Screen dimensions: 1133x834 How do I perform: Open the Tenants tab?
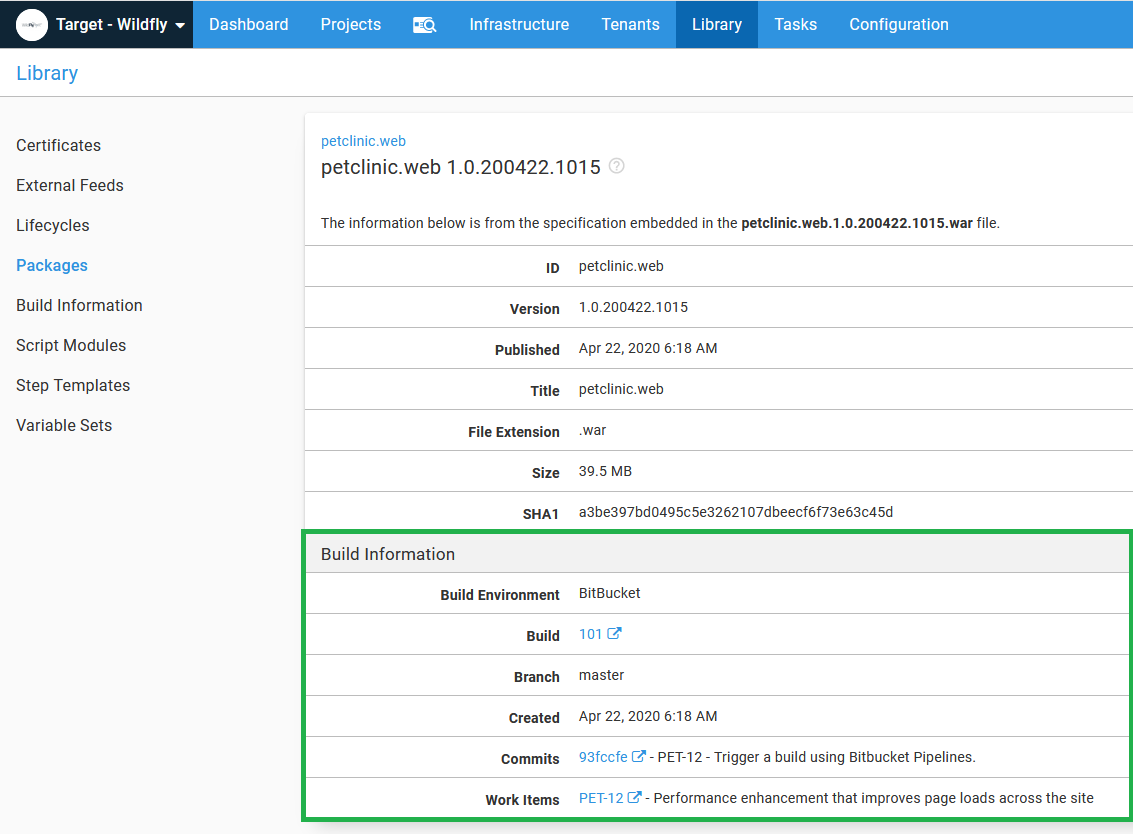[630, 24]
